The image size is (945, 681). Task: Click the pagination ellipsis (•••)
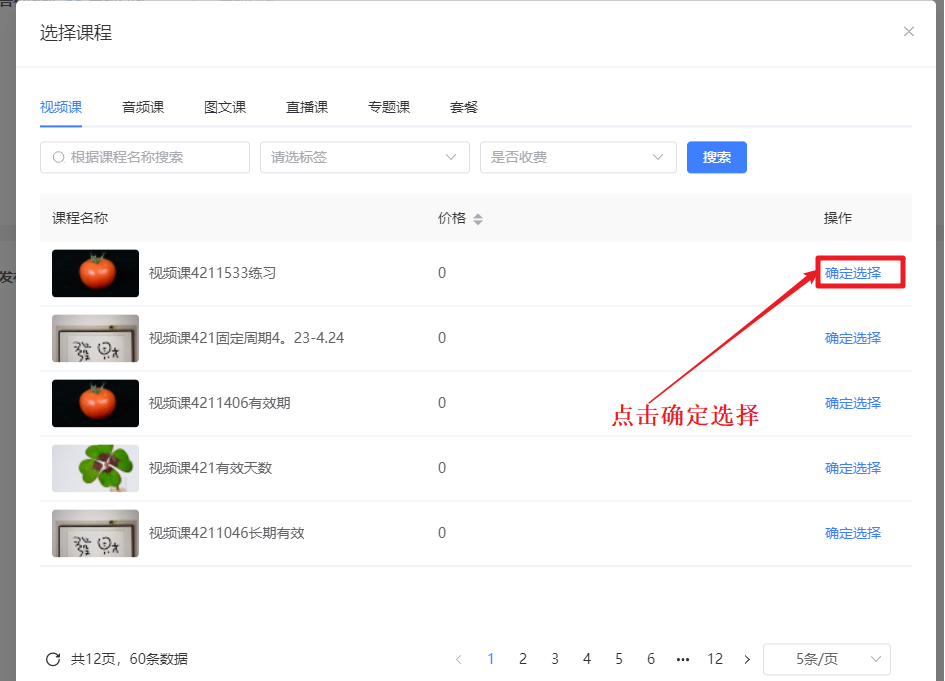(x=682, y=659)
